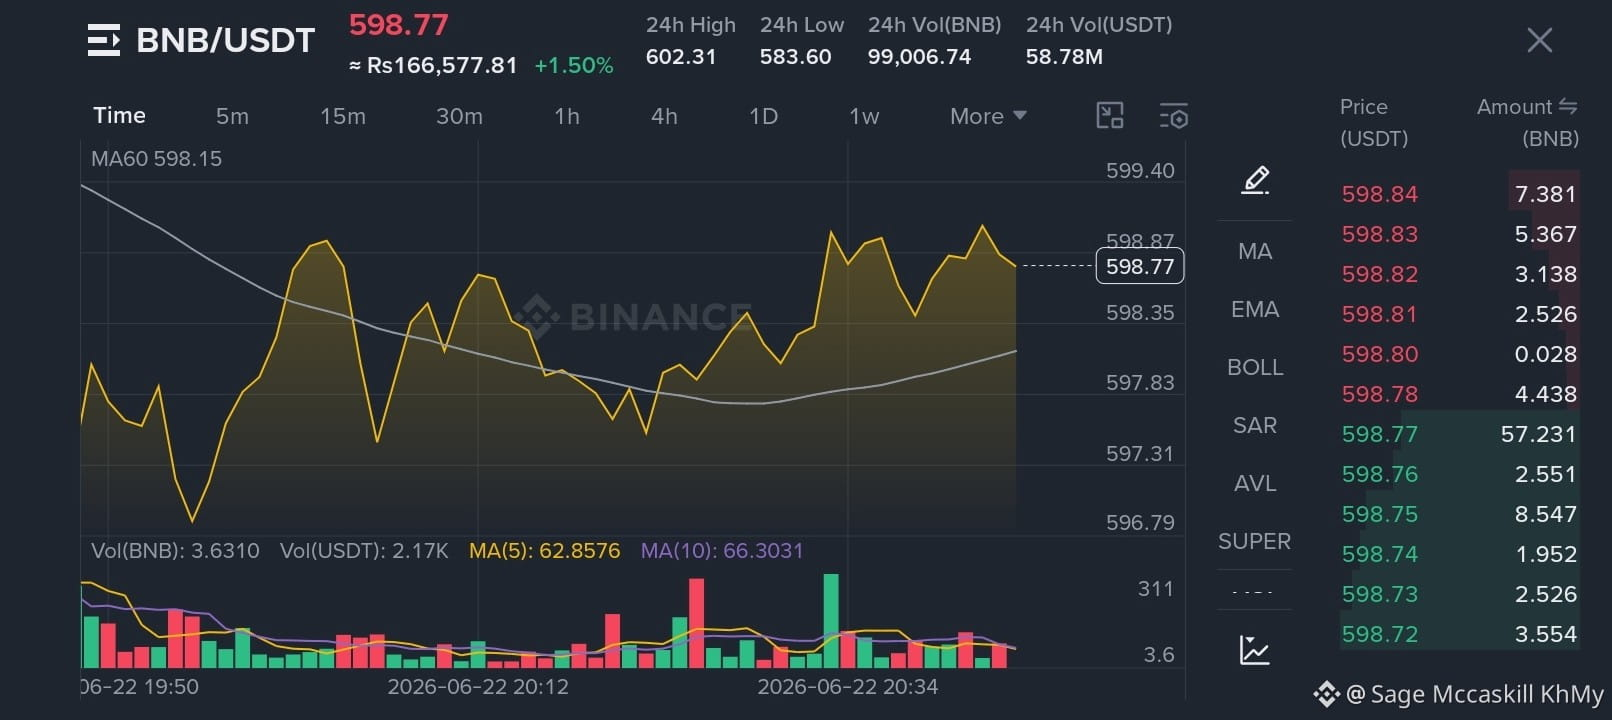The width and height of the screenshot is (1612, 720).
Task: Click the MA(5): 62.8576 volume label
Action: [x=545, y=551]
